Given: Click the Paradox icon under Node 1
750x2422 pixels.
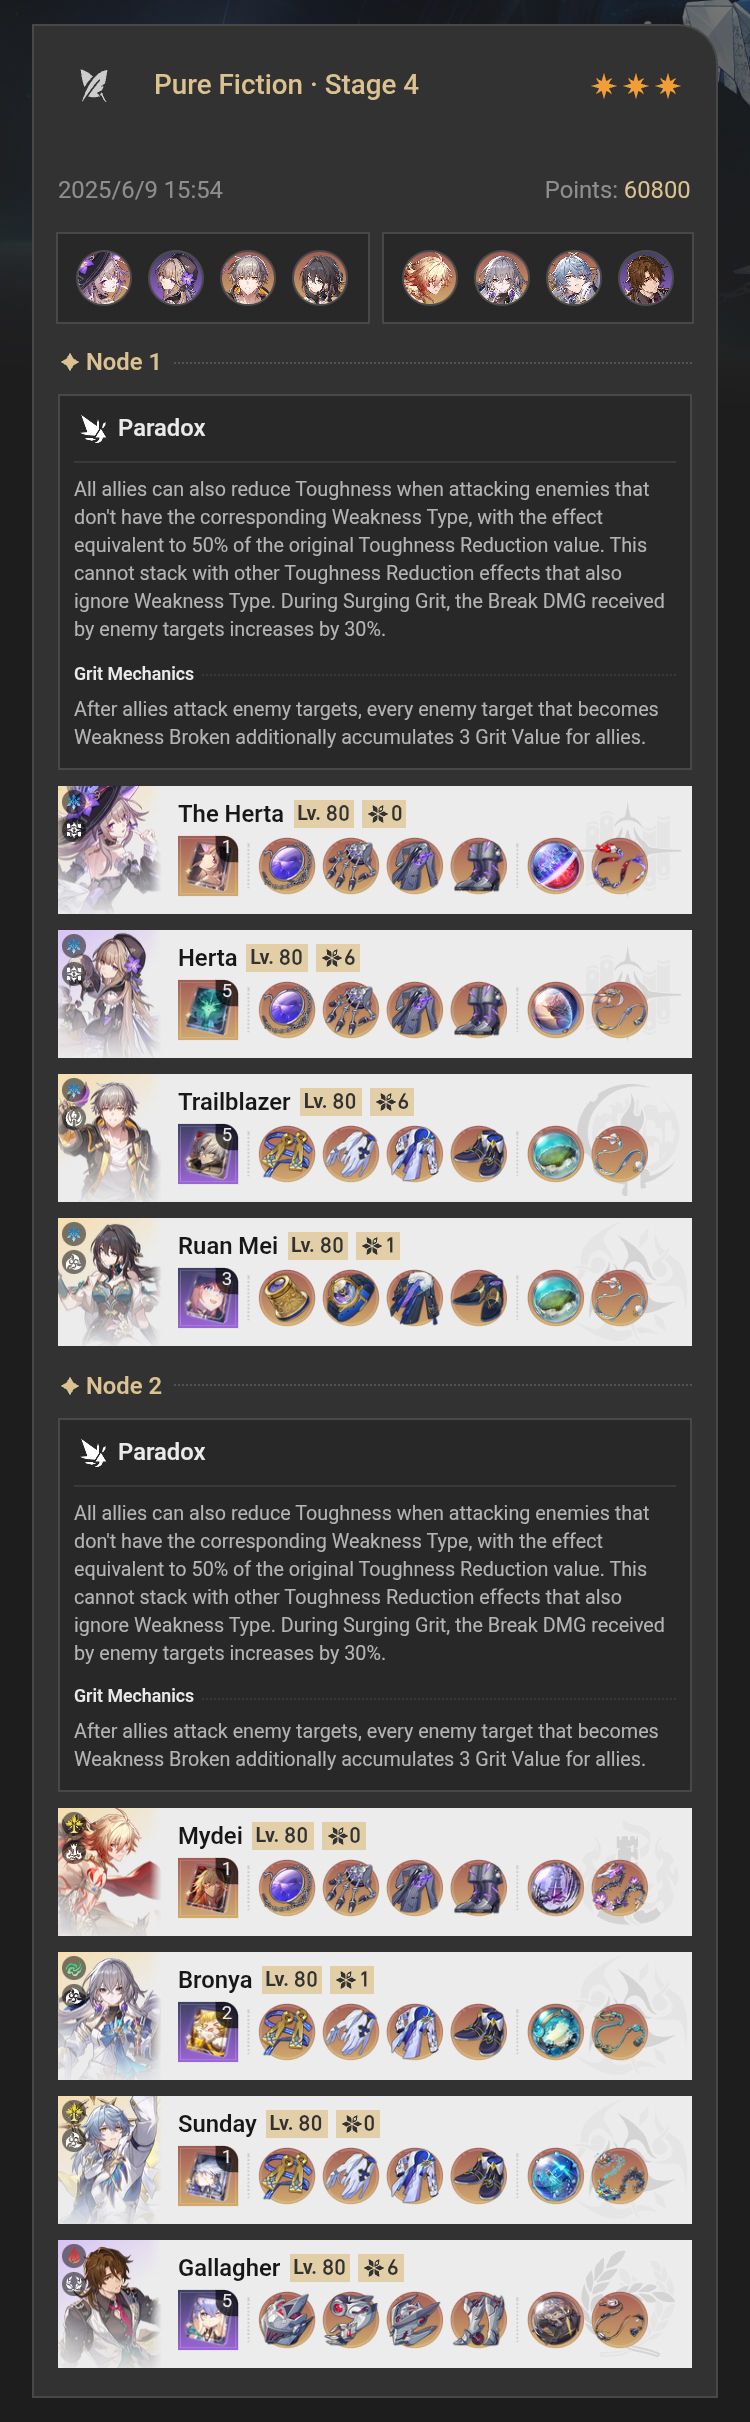Looking at the screenshot, I should pyautogui.click(x=94, y=428).
